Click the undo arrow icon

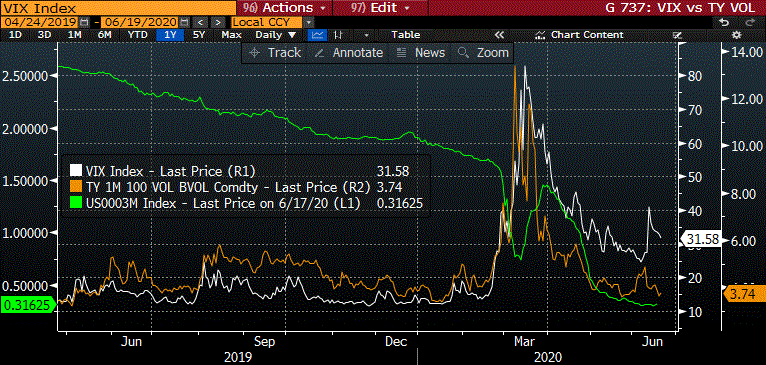724,22
